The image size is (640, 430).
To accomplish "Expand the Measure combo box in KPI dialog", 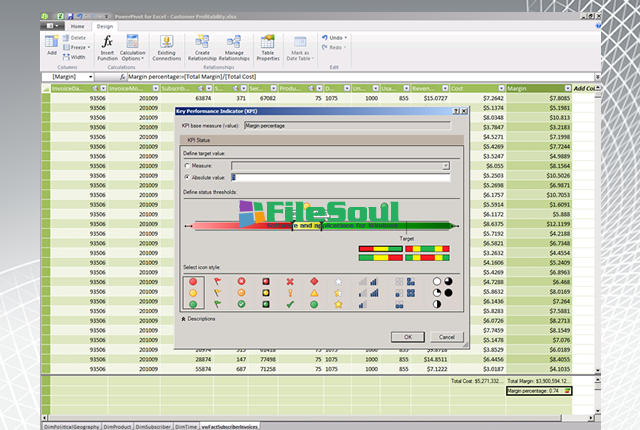I will (445, 166).
